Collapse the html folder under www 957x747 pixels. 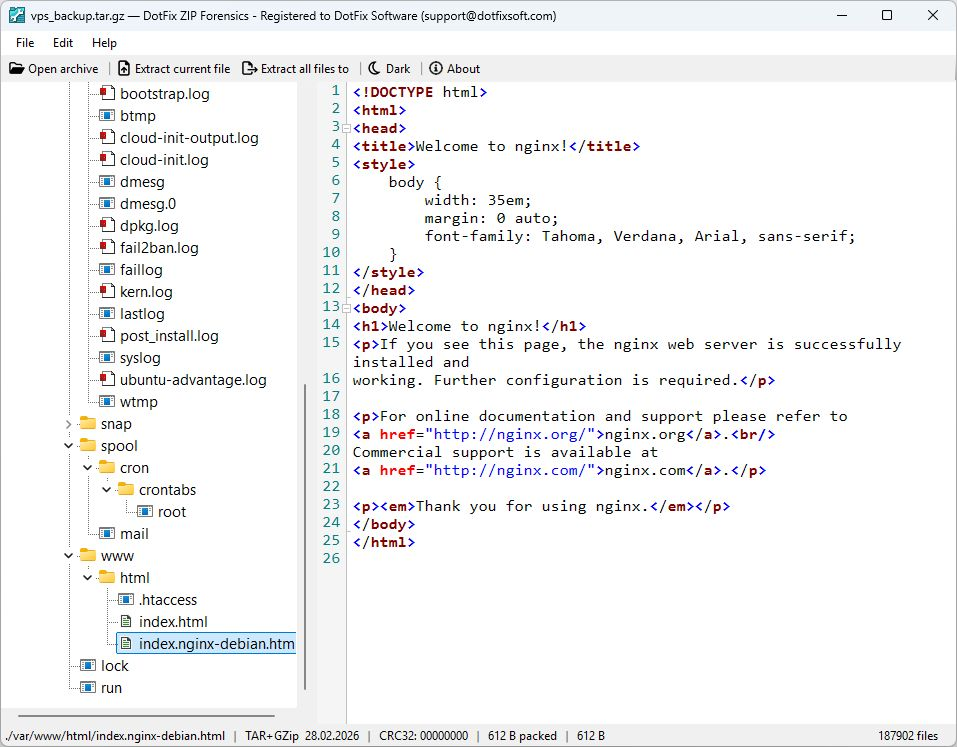[x=87, y=577]
